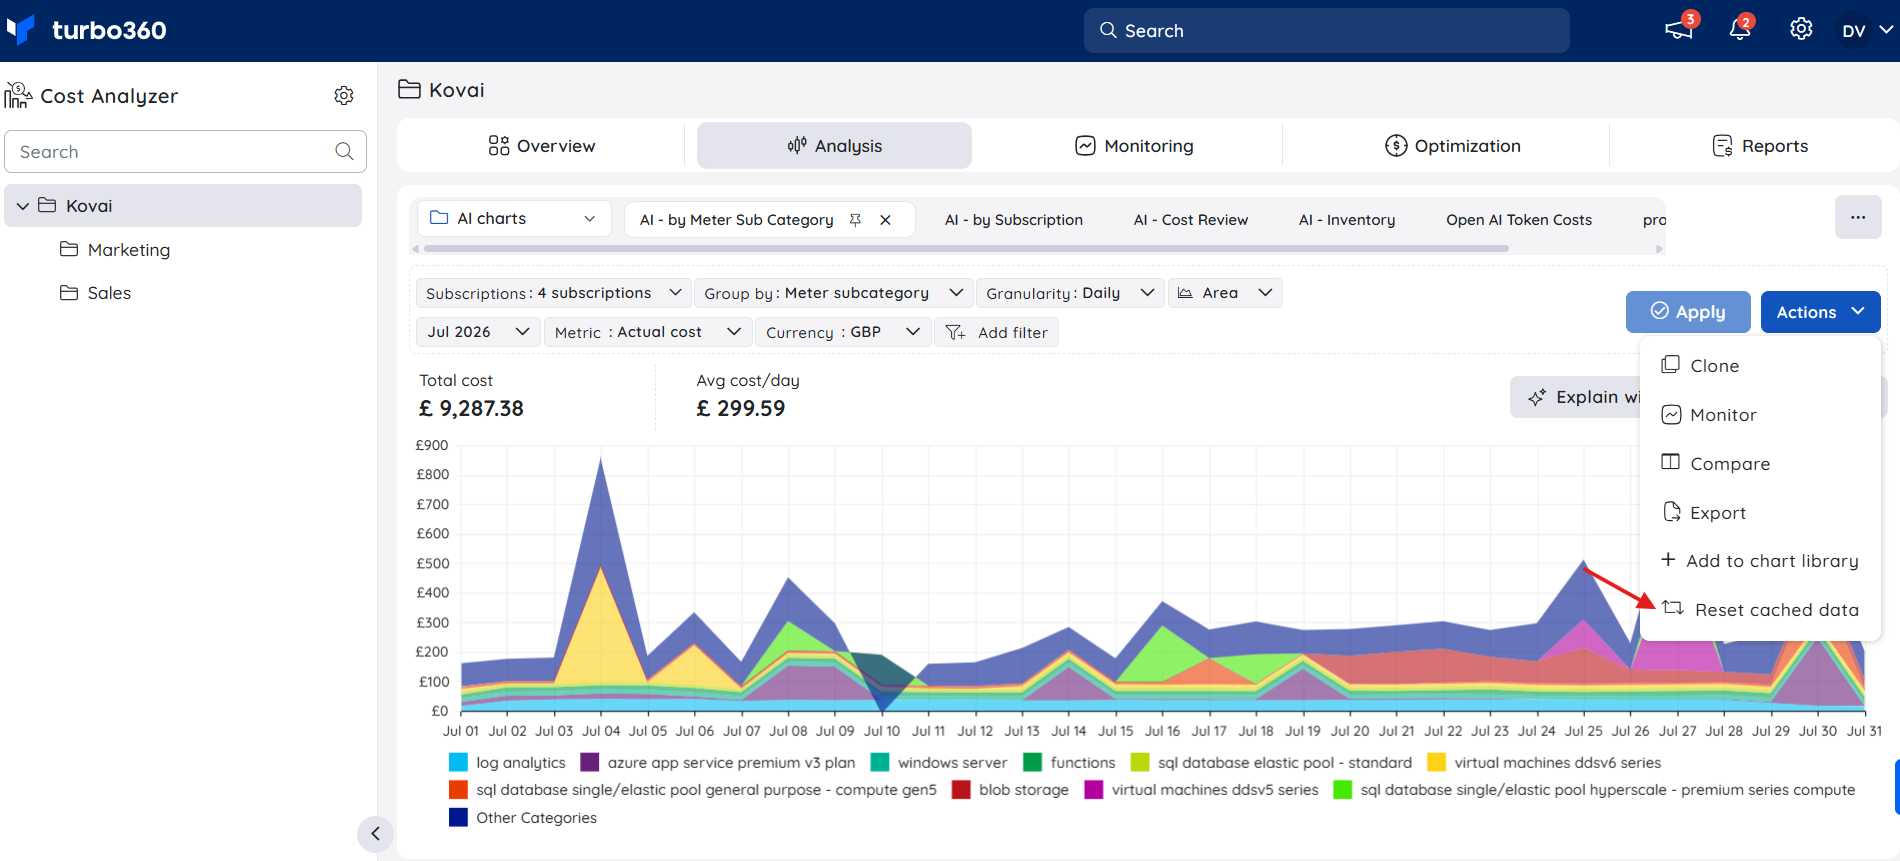The image size is (1900, 861).
Task: Toggle log analytics legend series
Action: click(x=507, y=762)
